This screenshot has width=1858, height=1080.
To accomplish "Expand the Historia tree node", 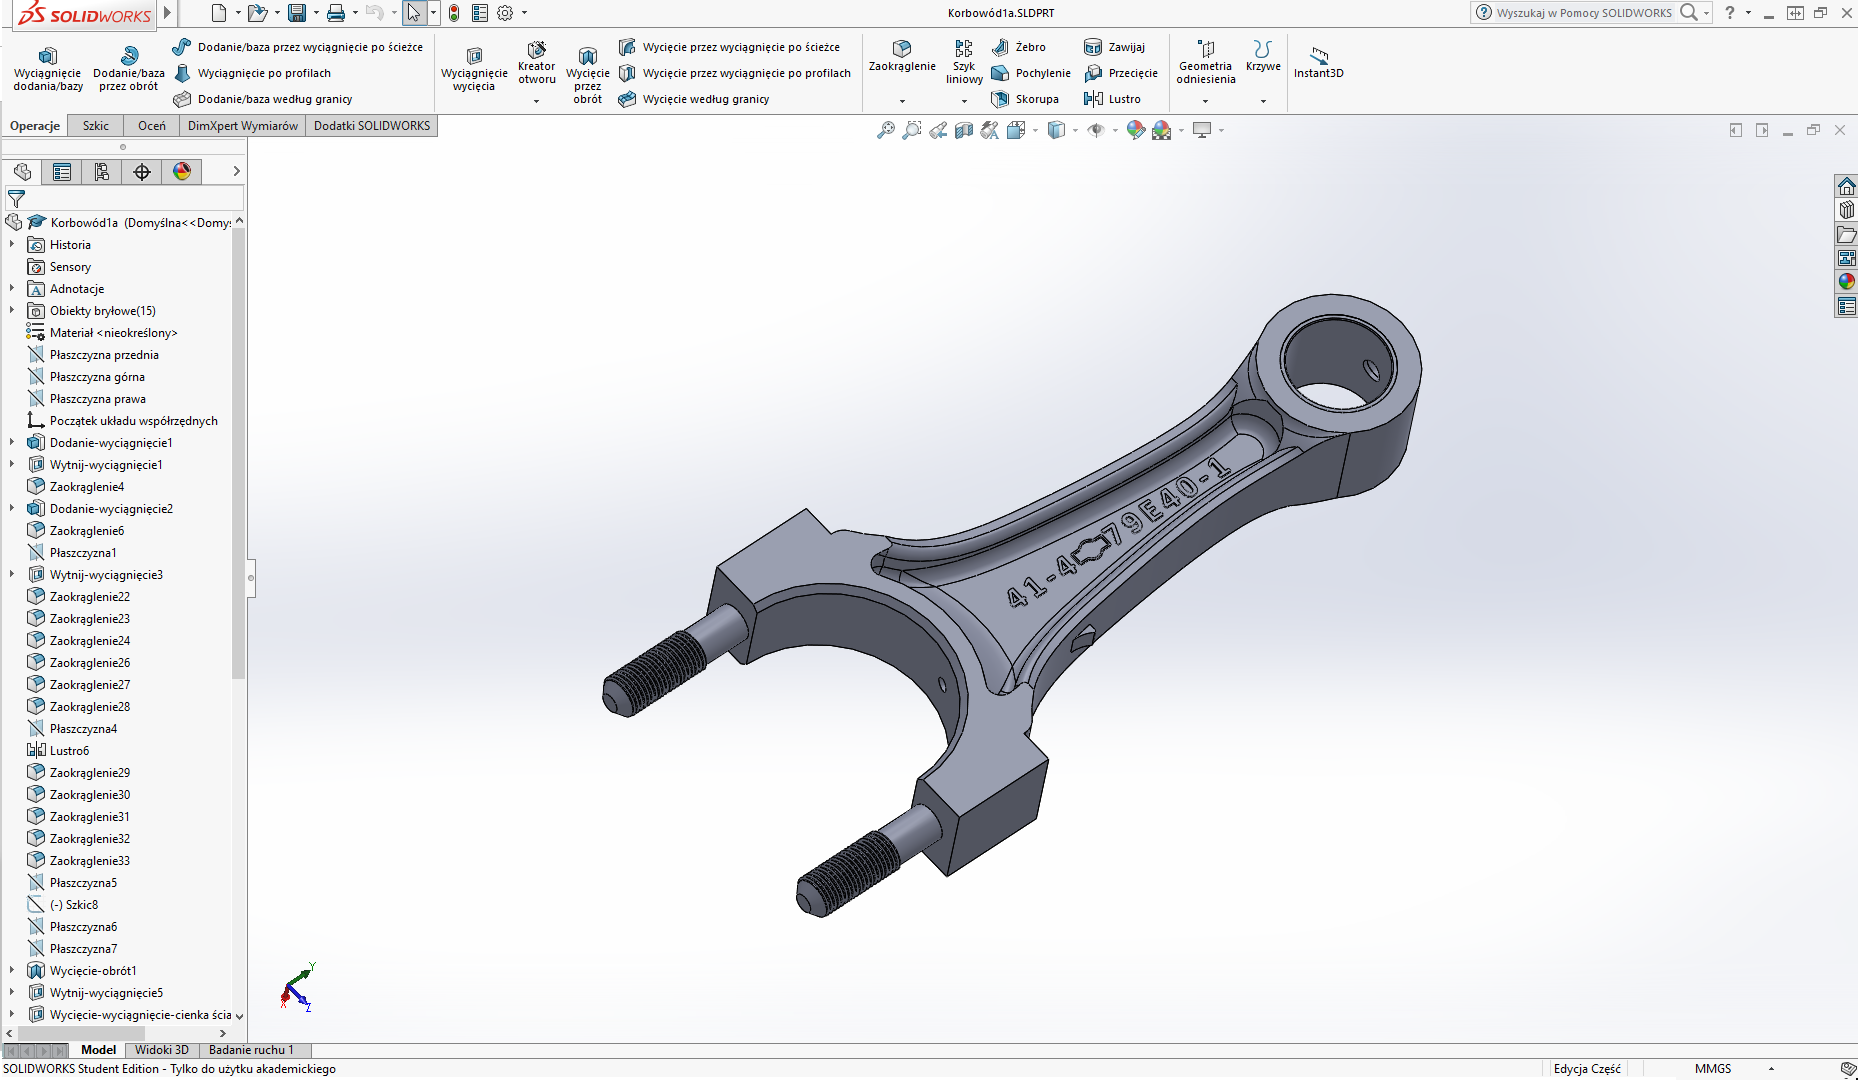I will point(11,244).
